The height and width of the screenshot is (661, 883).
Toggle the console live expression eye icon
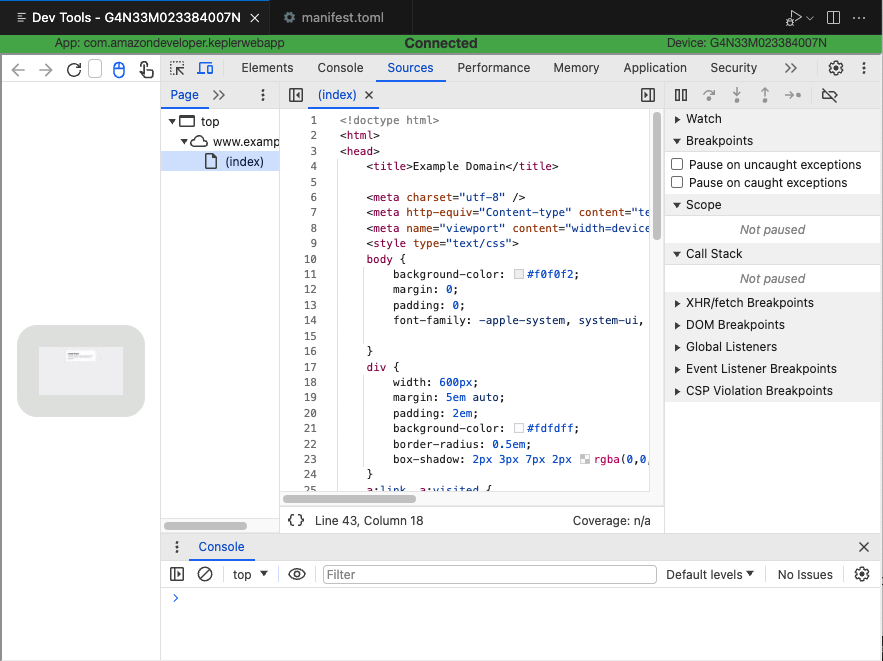click(297, 574)
